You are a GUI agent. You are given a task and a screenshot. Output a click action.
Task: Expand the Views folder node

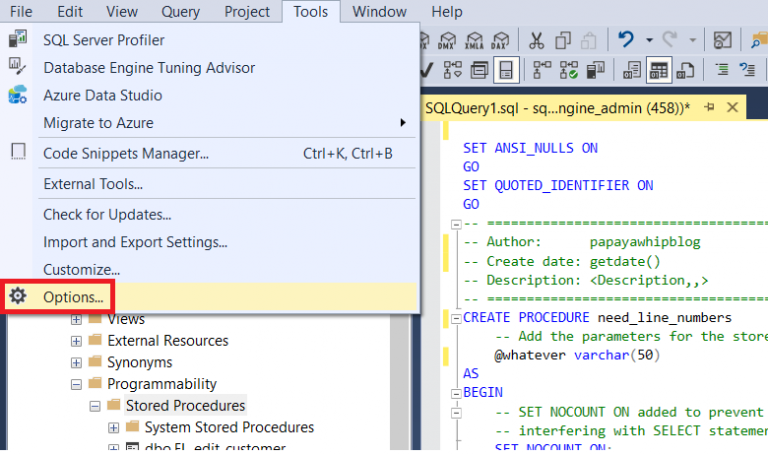click(76, 320)
